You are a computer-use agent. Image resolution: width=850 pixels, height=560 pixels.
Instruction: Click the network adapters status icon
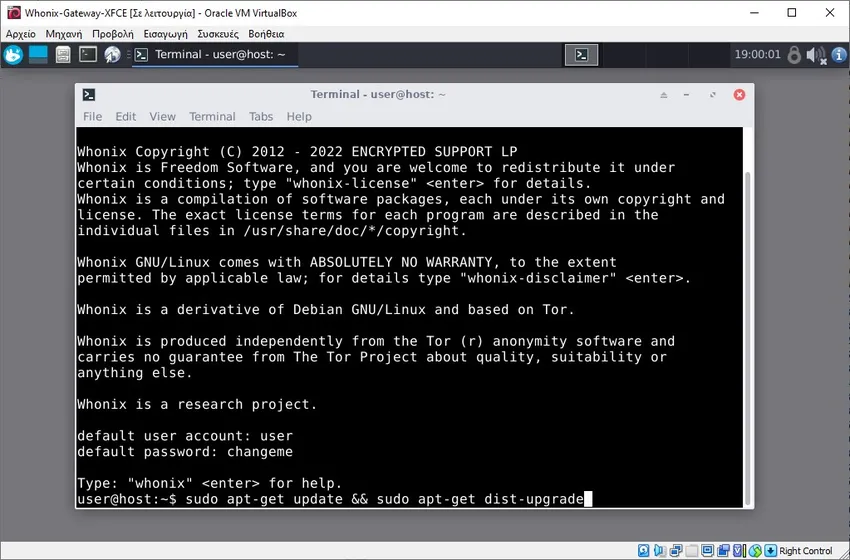pyautogui.click(x=676, y=551)
